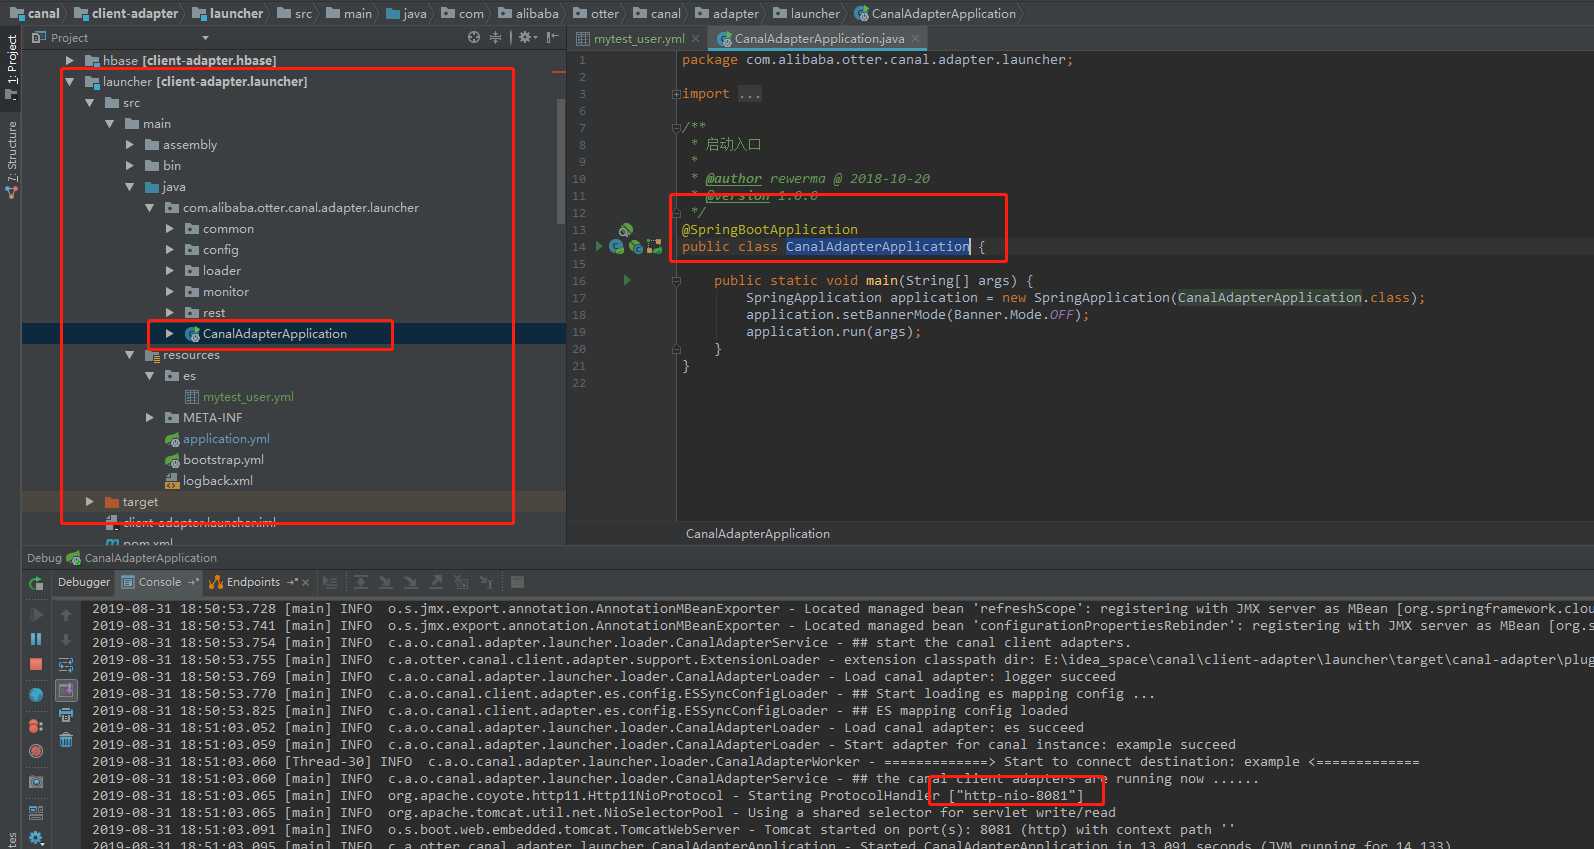
Task: Open the Structure side tool window
Action: pos(11,158)
